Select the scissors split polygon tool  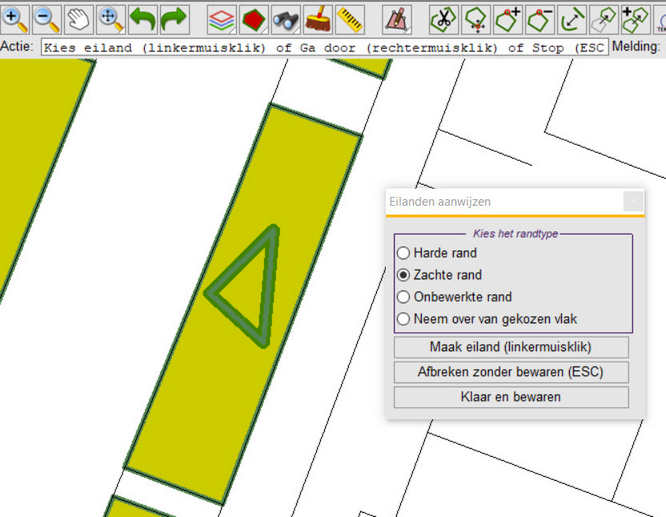point(443,20)
